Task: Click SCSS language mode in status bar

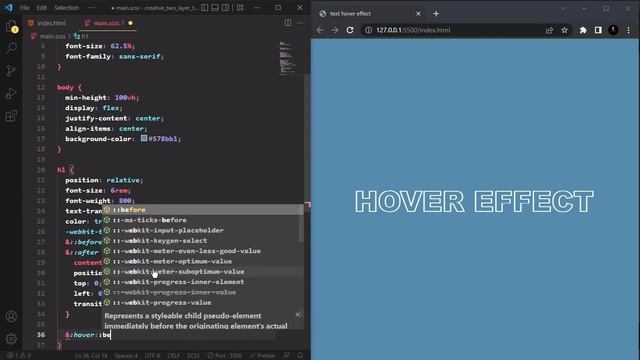Action: [x=193, y=356]
